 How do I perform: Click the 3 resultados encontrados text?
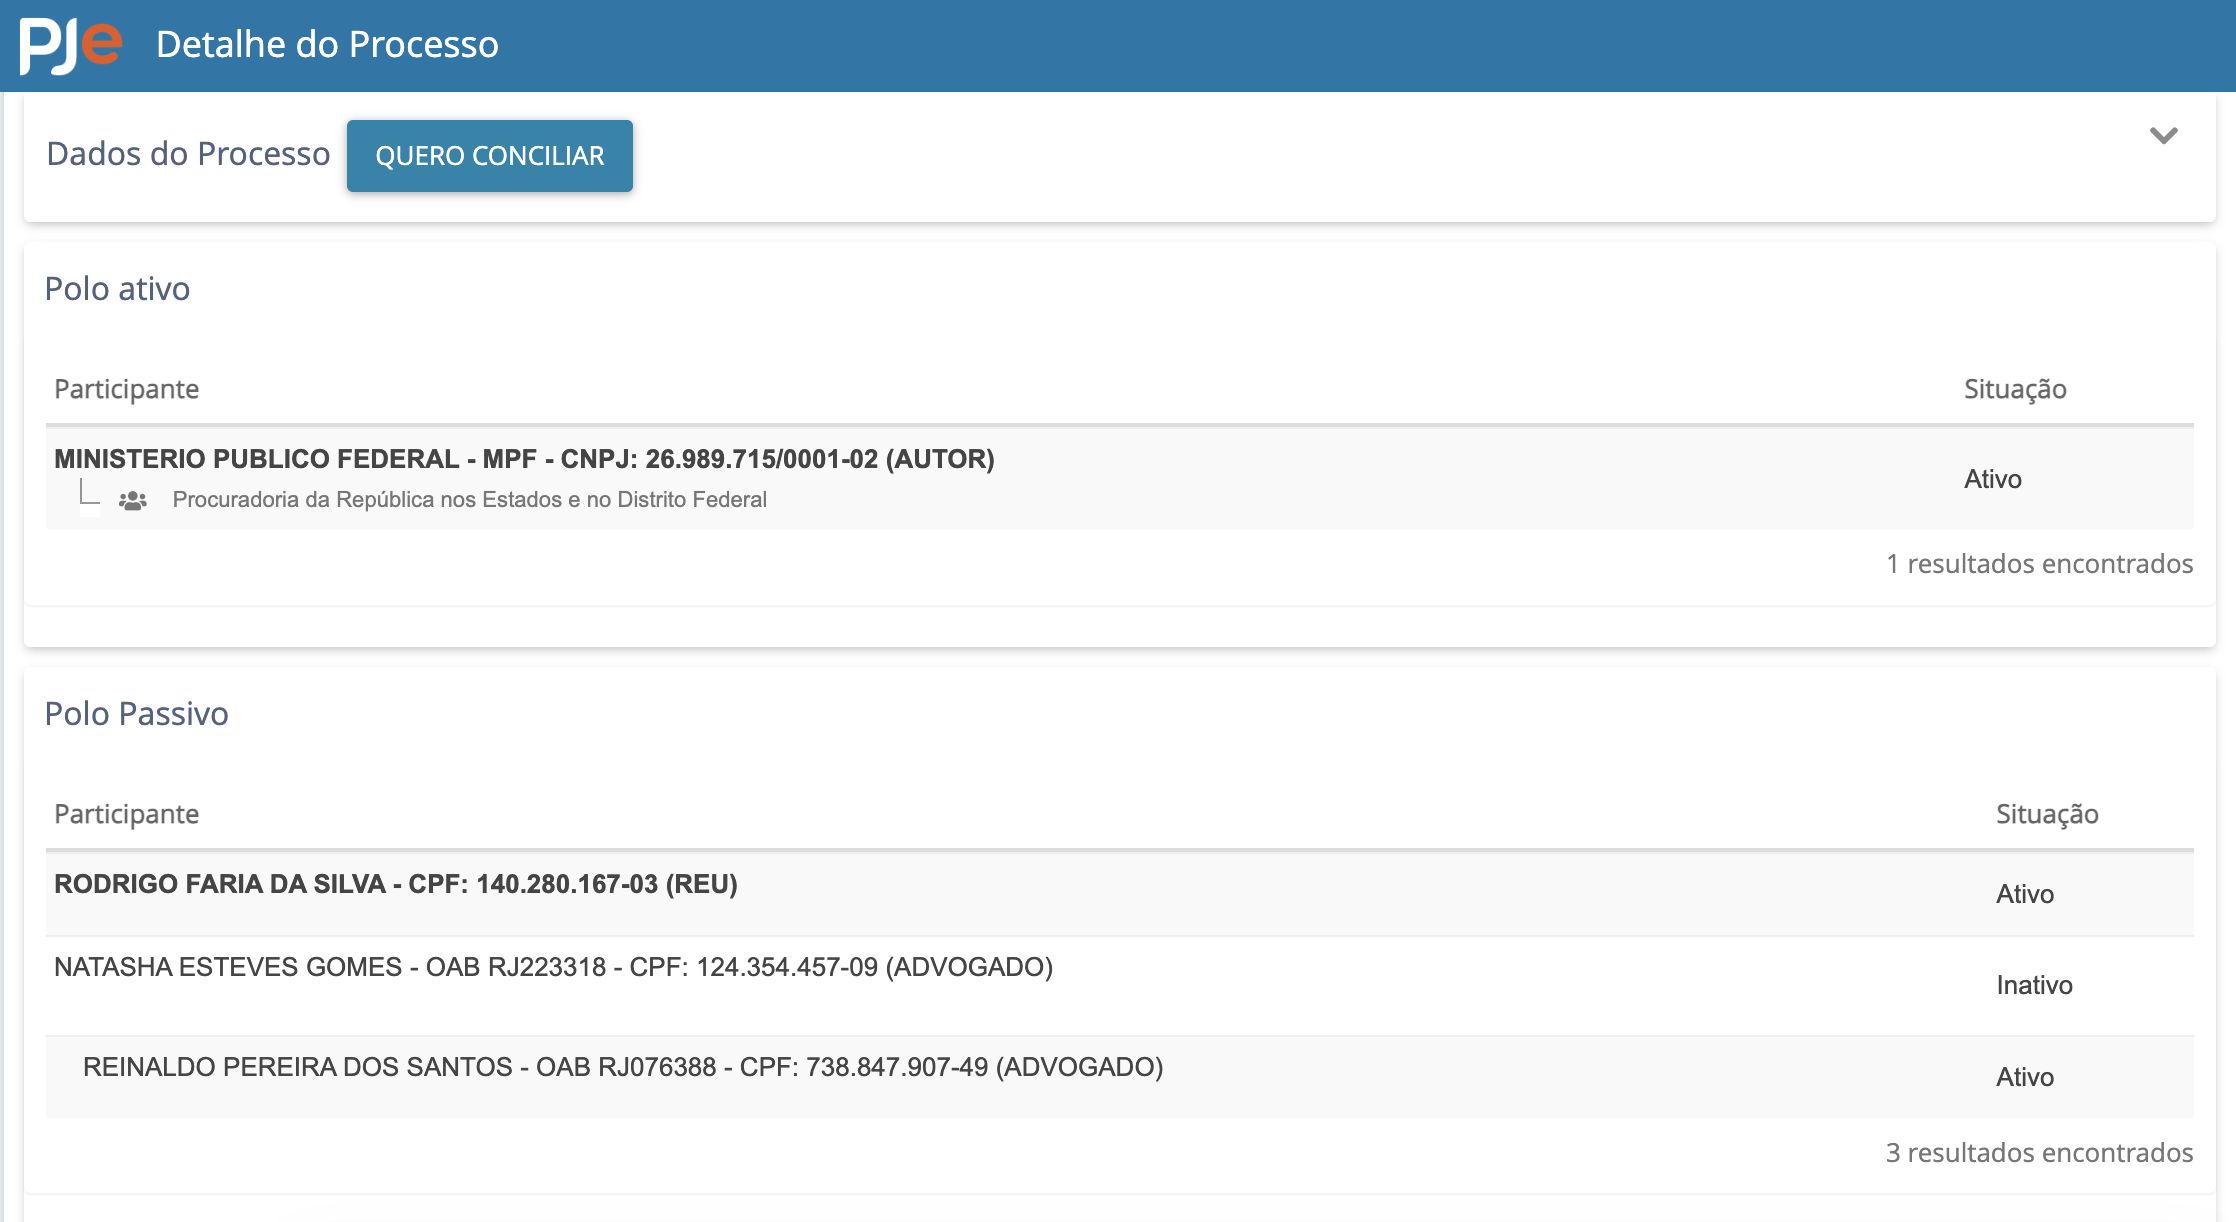click(2039, 1153)
